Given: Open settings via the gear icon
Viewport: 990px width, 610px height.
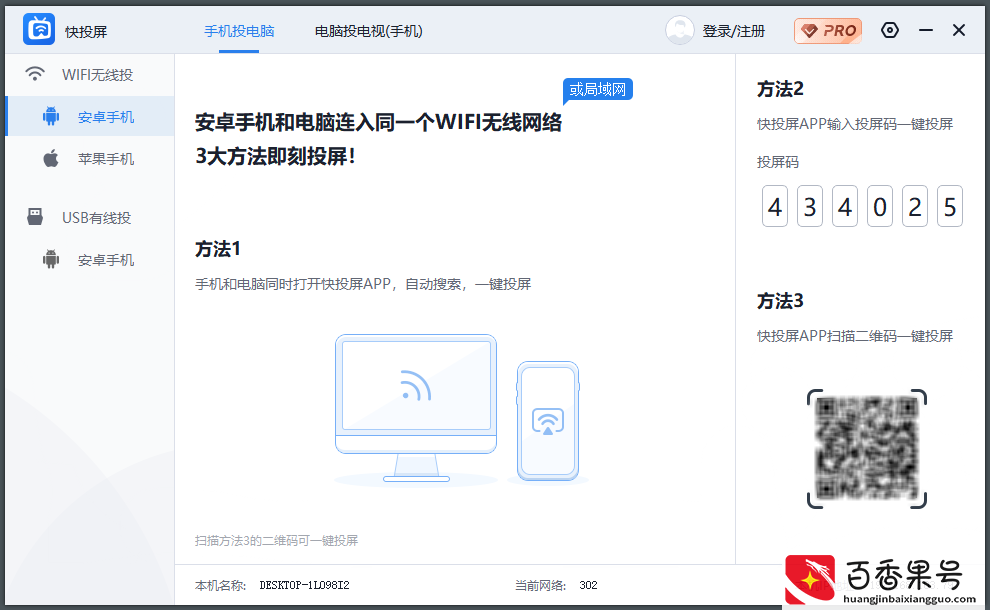Looking at the screenshot, I should [890, 30].
